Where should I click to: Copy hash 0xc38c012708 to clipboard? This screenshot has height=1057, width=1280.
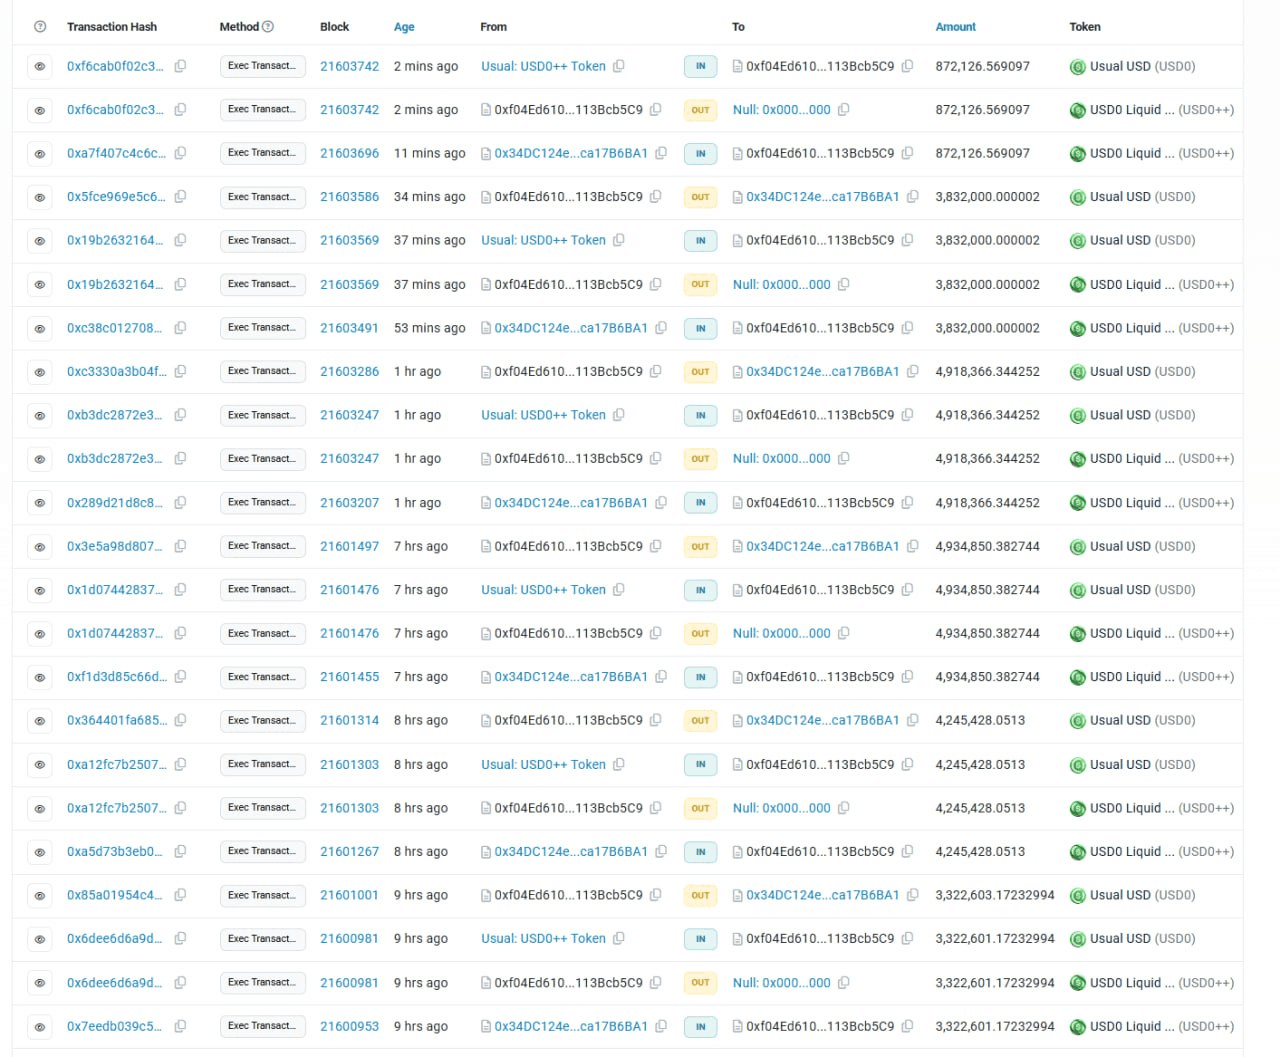pyautogui.click(x=180, y=328)
